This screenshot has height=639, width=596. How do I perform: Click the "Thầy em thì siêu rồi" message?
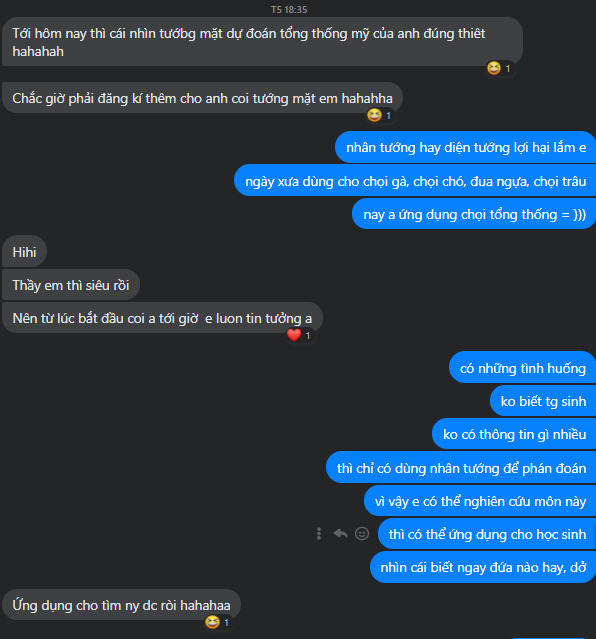[x=71, y=285]
